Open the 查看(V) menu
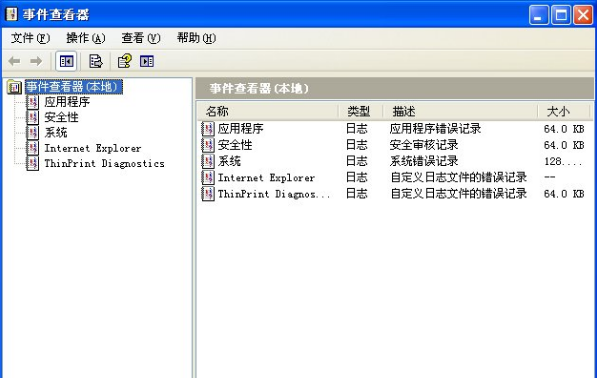Screen dimensions: 597x378 coord(141,38)
